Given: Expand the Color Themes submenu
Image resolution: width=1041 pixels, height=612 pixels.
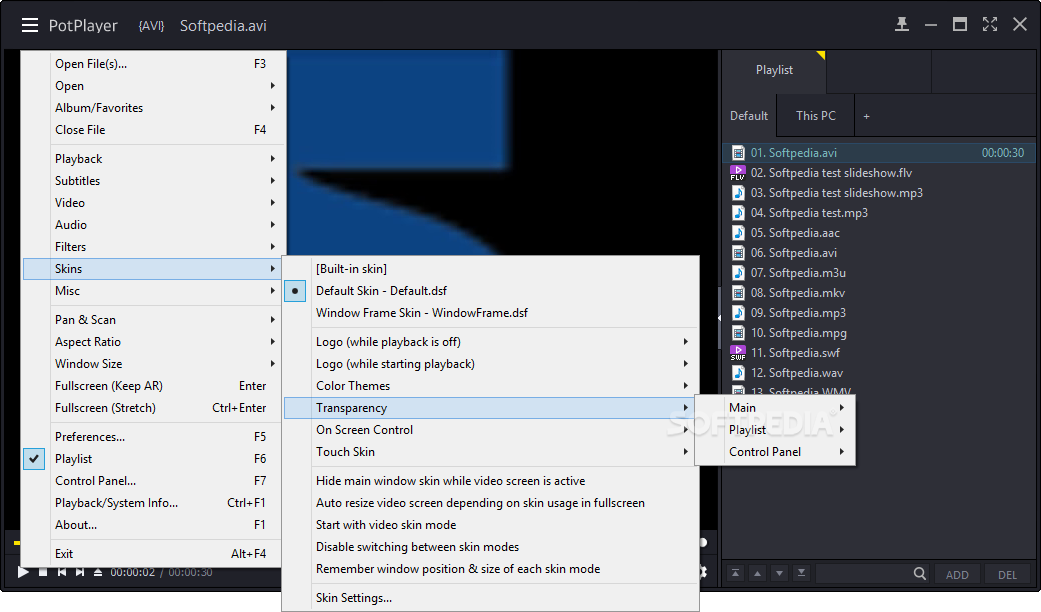Looking at the screenshot, I should click(x=491, y=386).
